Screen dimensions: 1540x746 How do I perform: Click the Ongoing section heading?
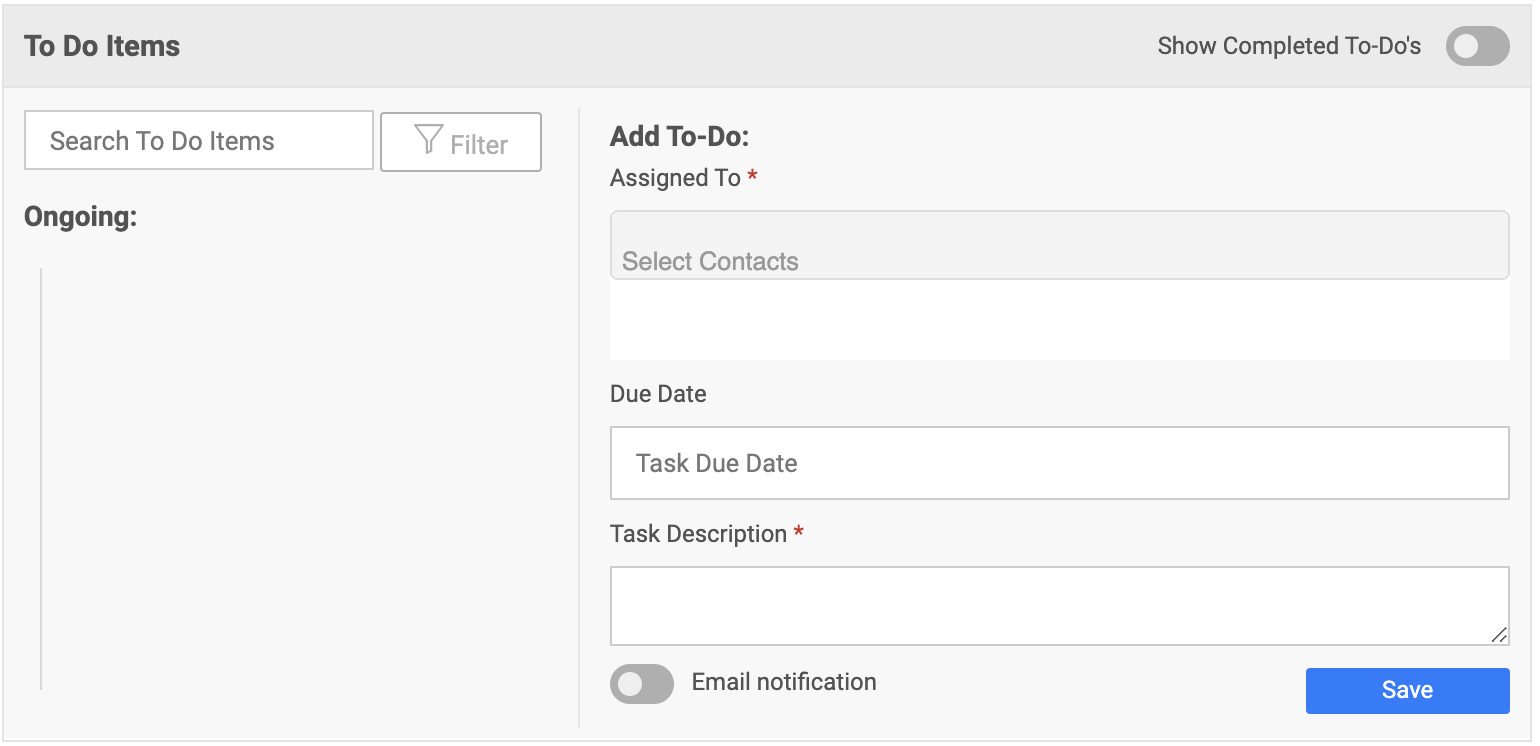coord(80,217)
